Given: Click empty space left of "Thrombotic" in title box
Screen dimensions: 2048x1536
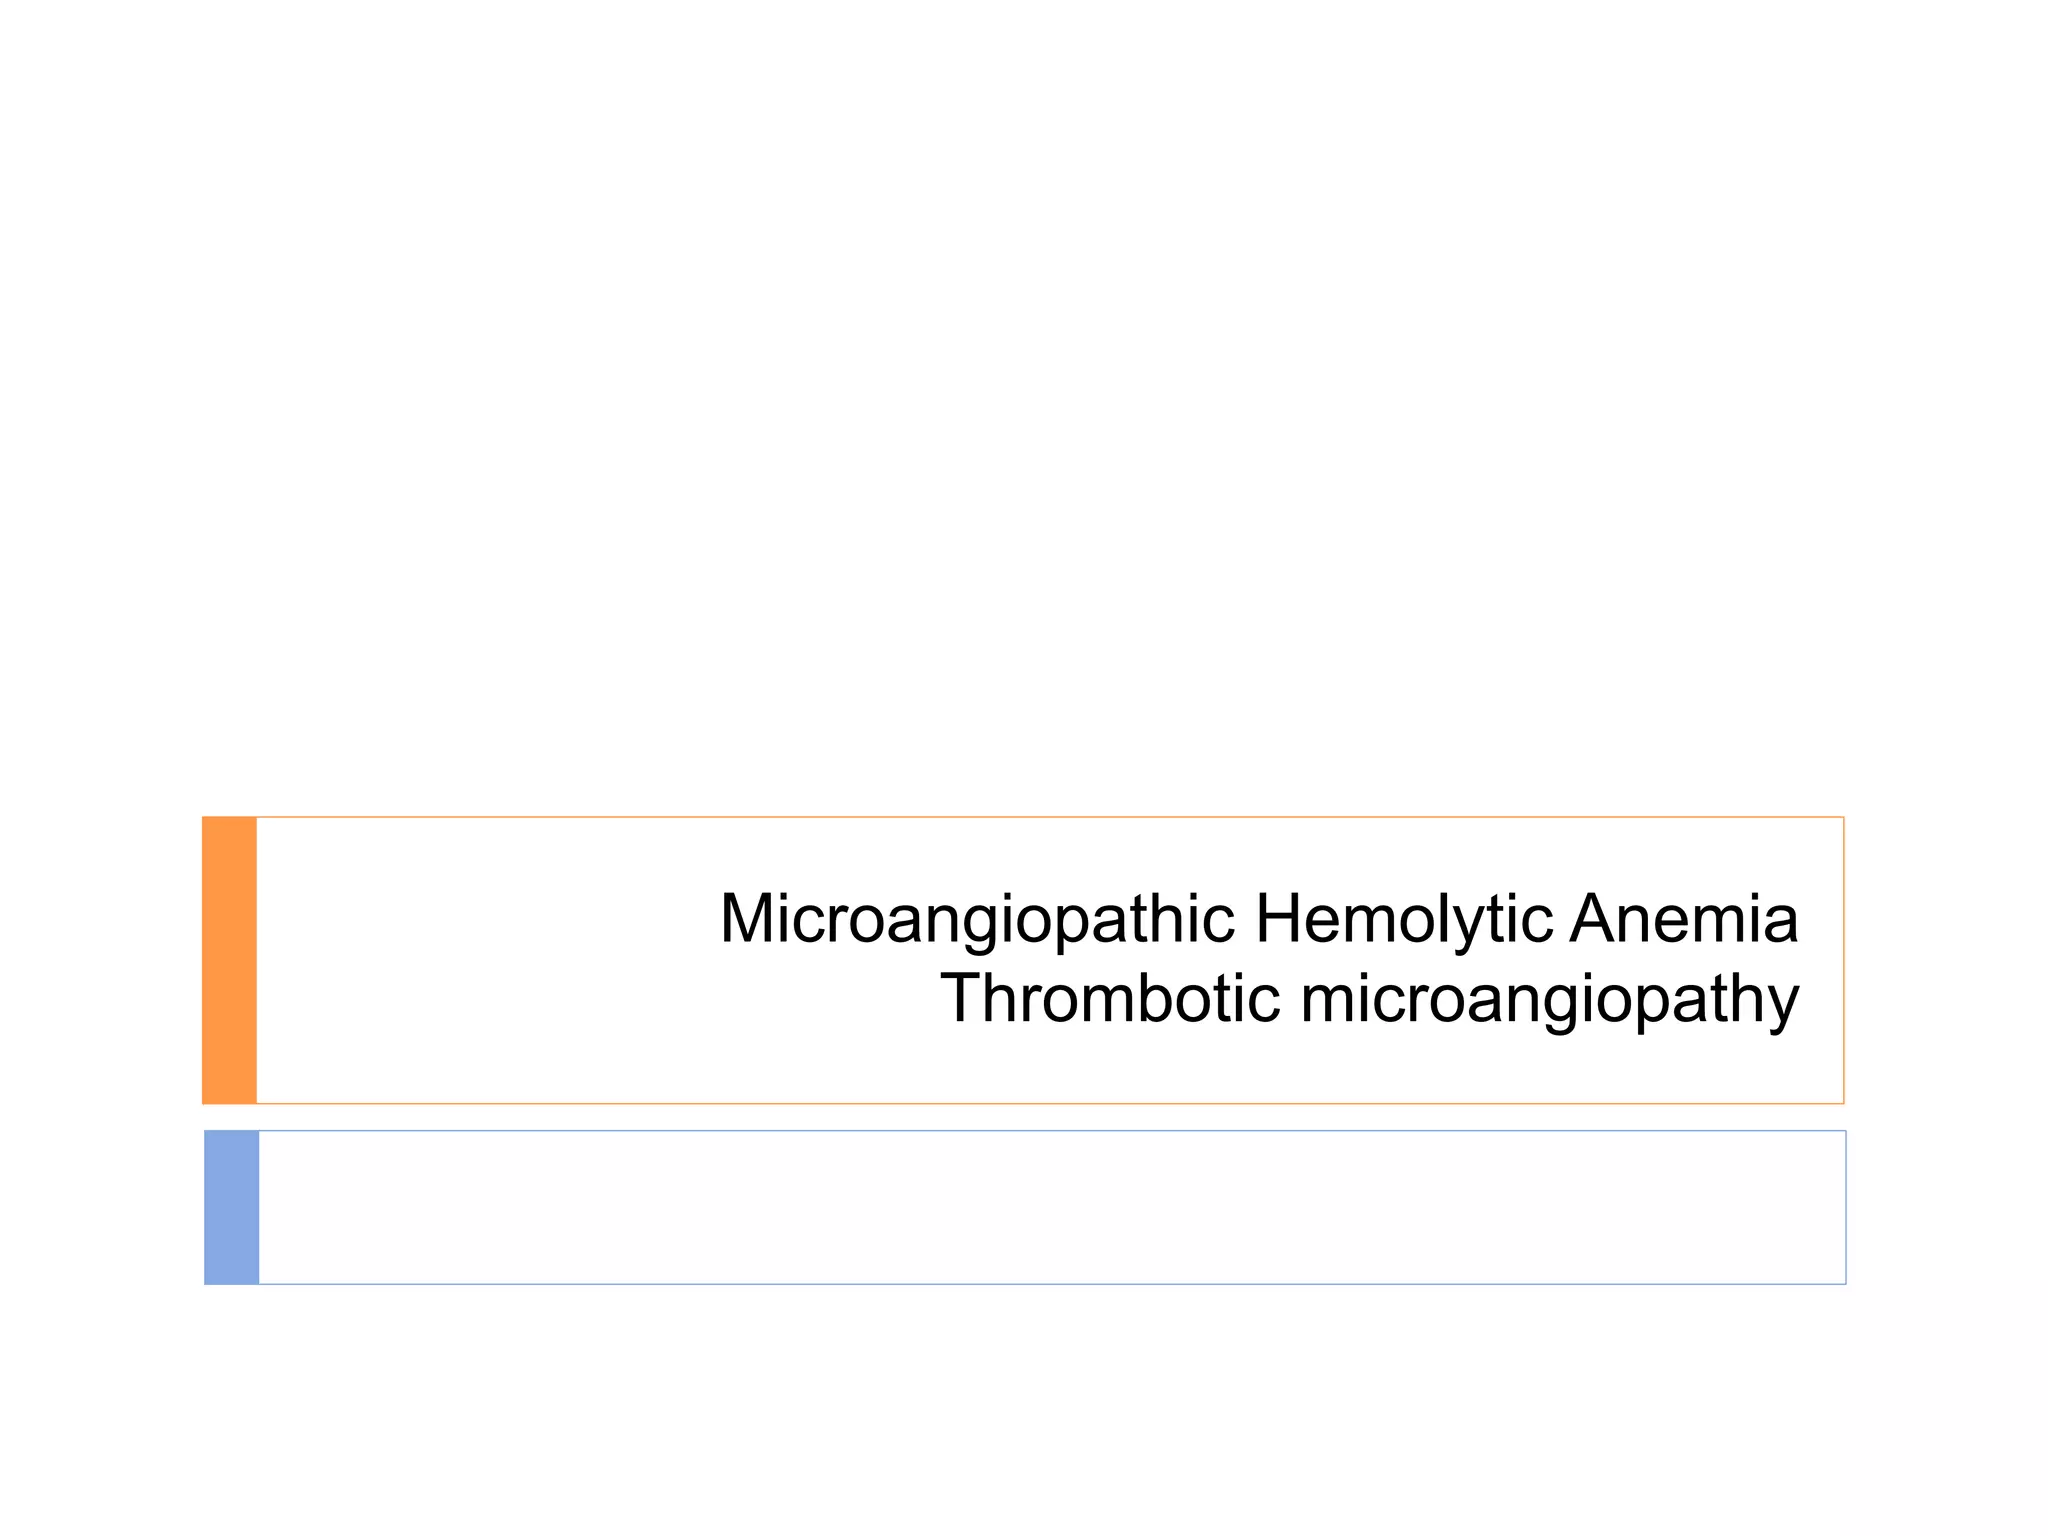Looking at the screenshot, I should click(x=600, y=1000).
